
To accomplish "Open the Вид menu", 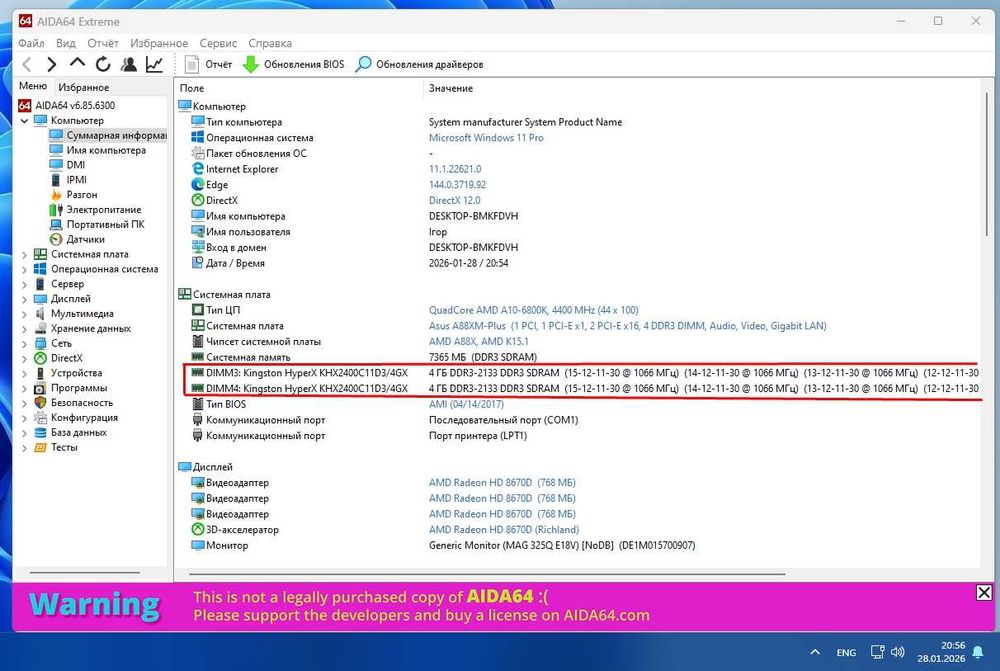I will 66,43.
